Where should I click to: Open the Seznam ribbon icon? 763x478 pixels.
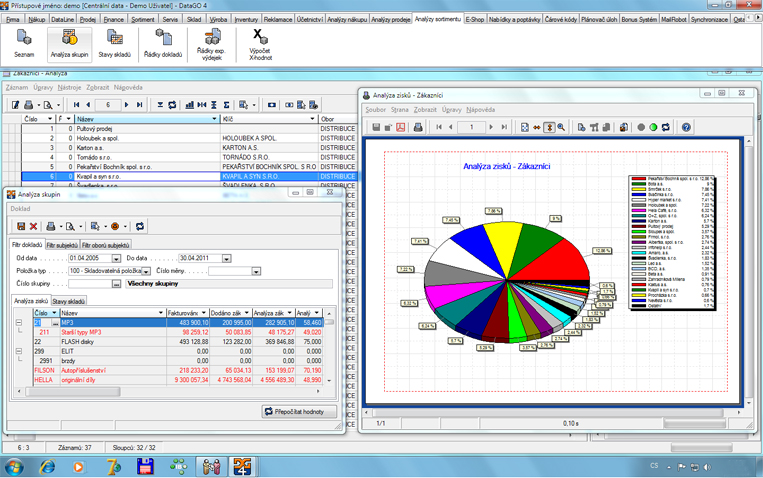[23, 42]
